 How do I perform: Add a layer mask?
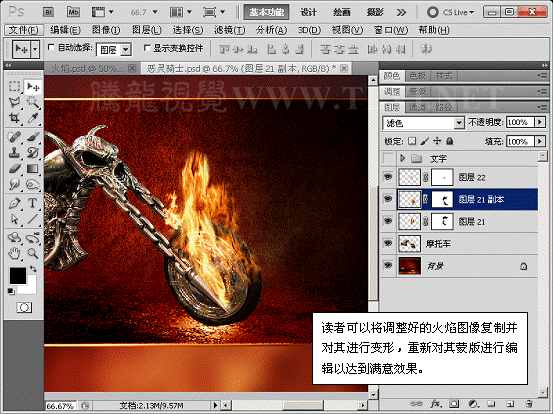(454, 403)
